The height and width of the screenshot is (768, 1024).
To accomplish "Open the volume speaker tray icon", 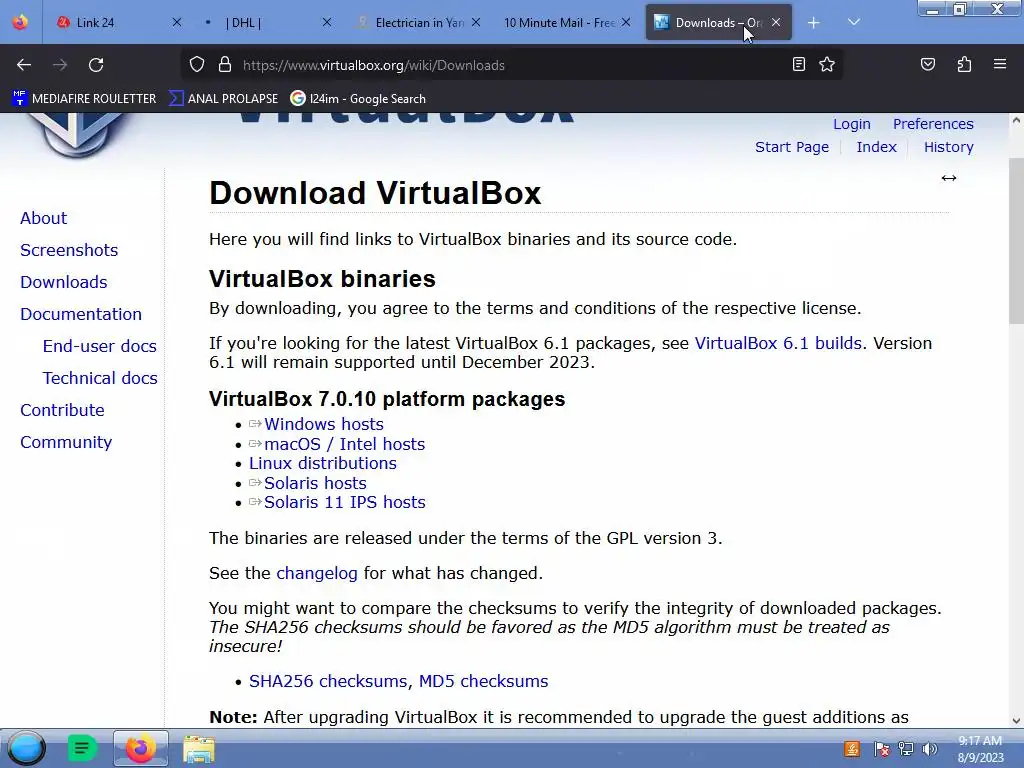I will pos(930,749).
